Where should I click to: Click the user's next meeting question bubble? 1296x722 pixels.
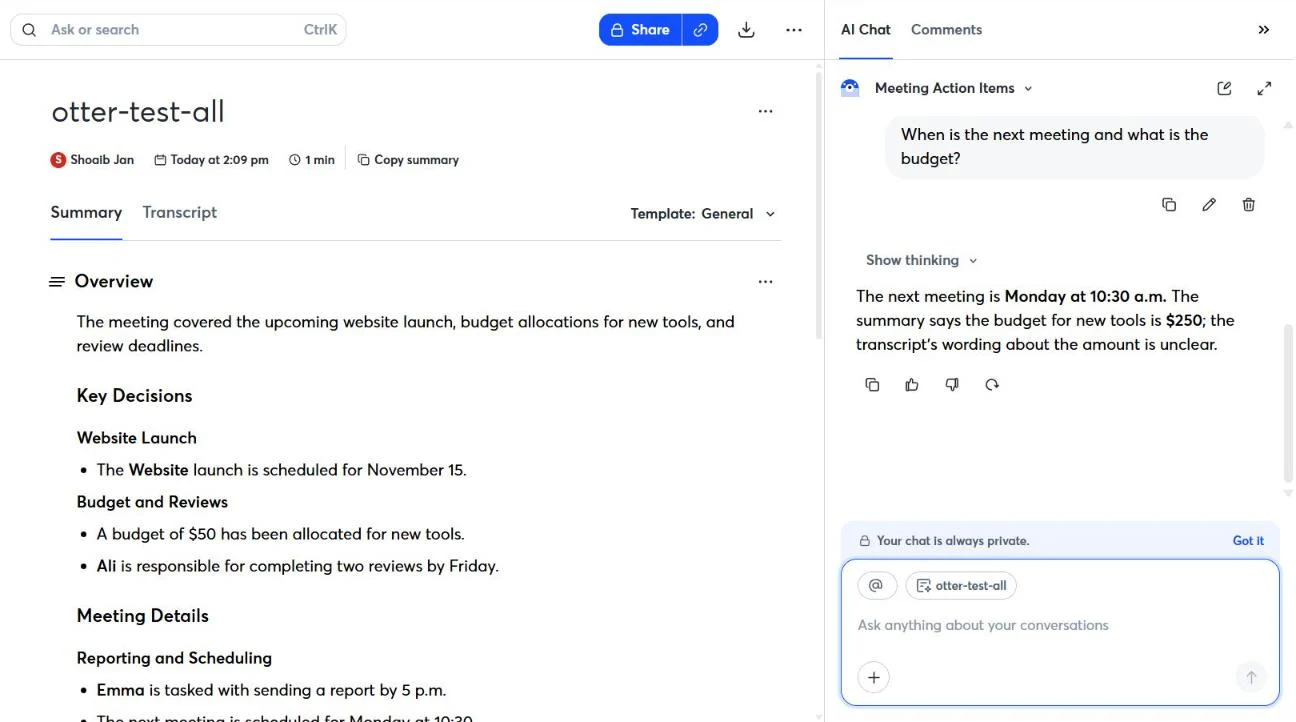point(1075,147)
